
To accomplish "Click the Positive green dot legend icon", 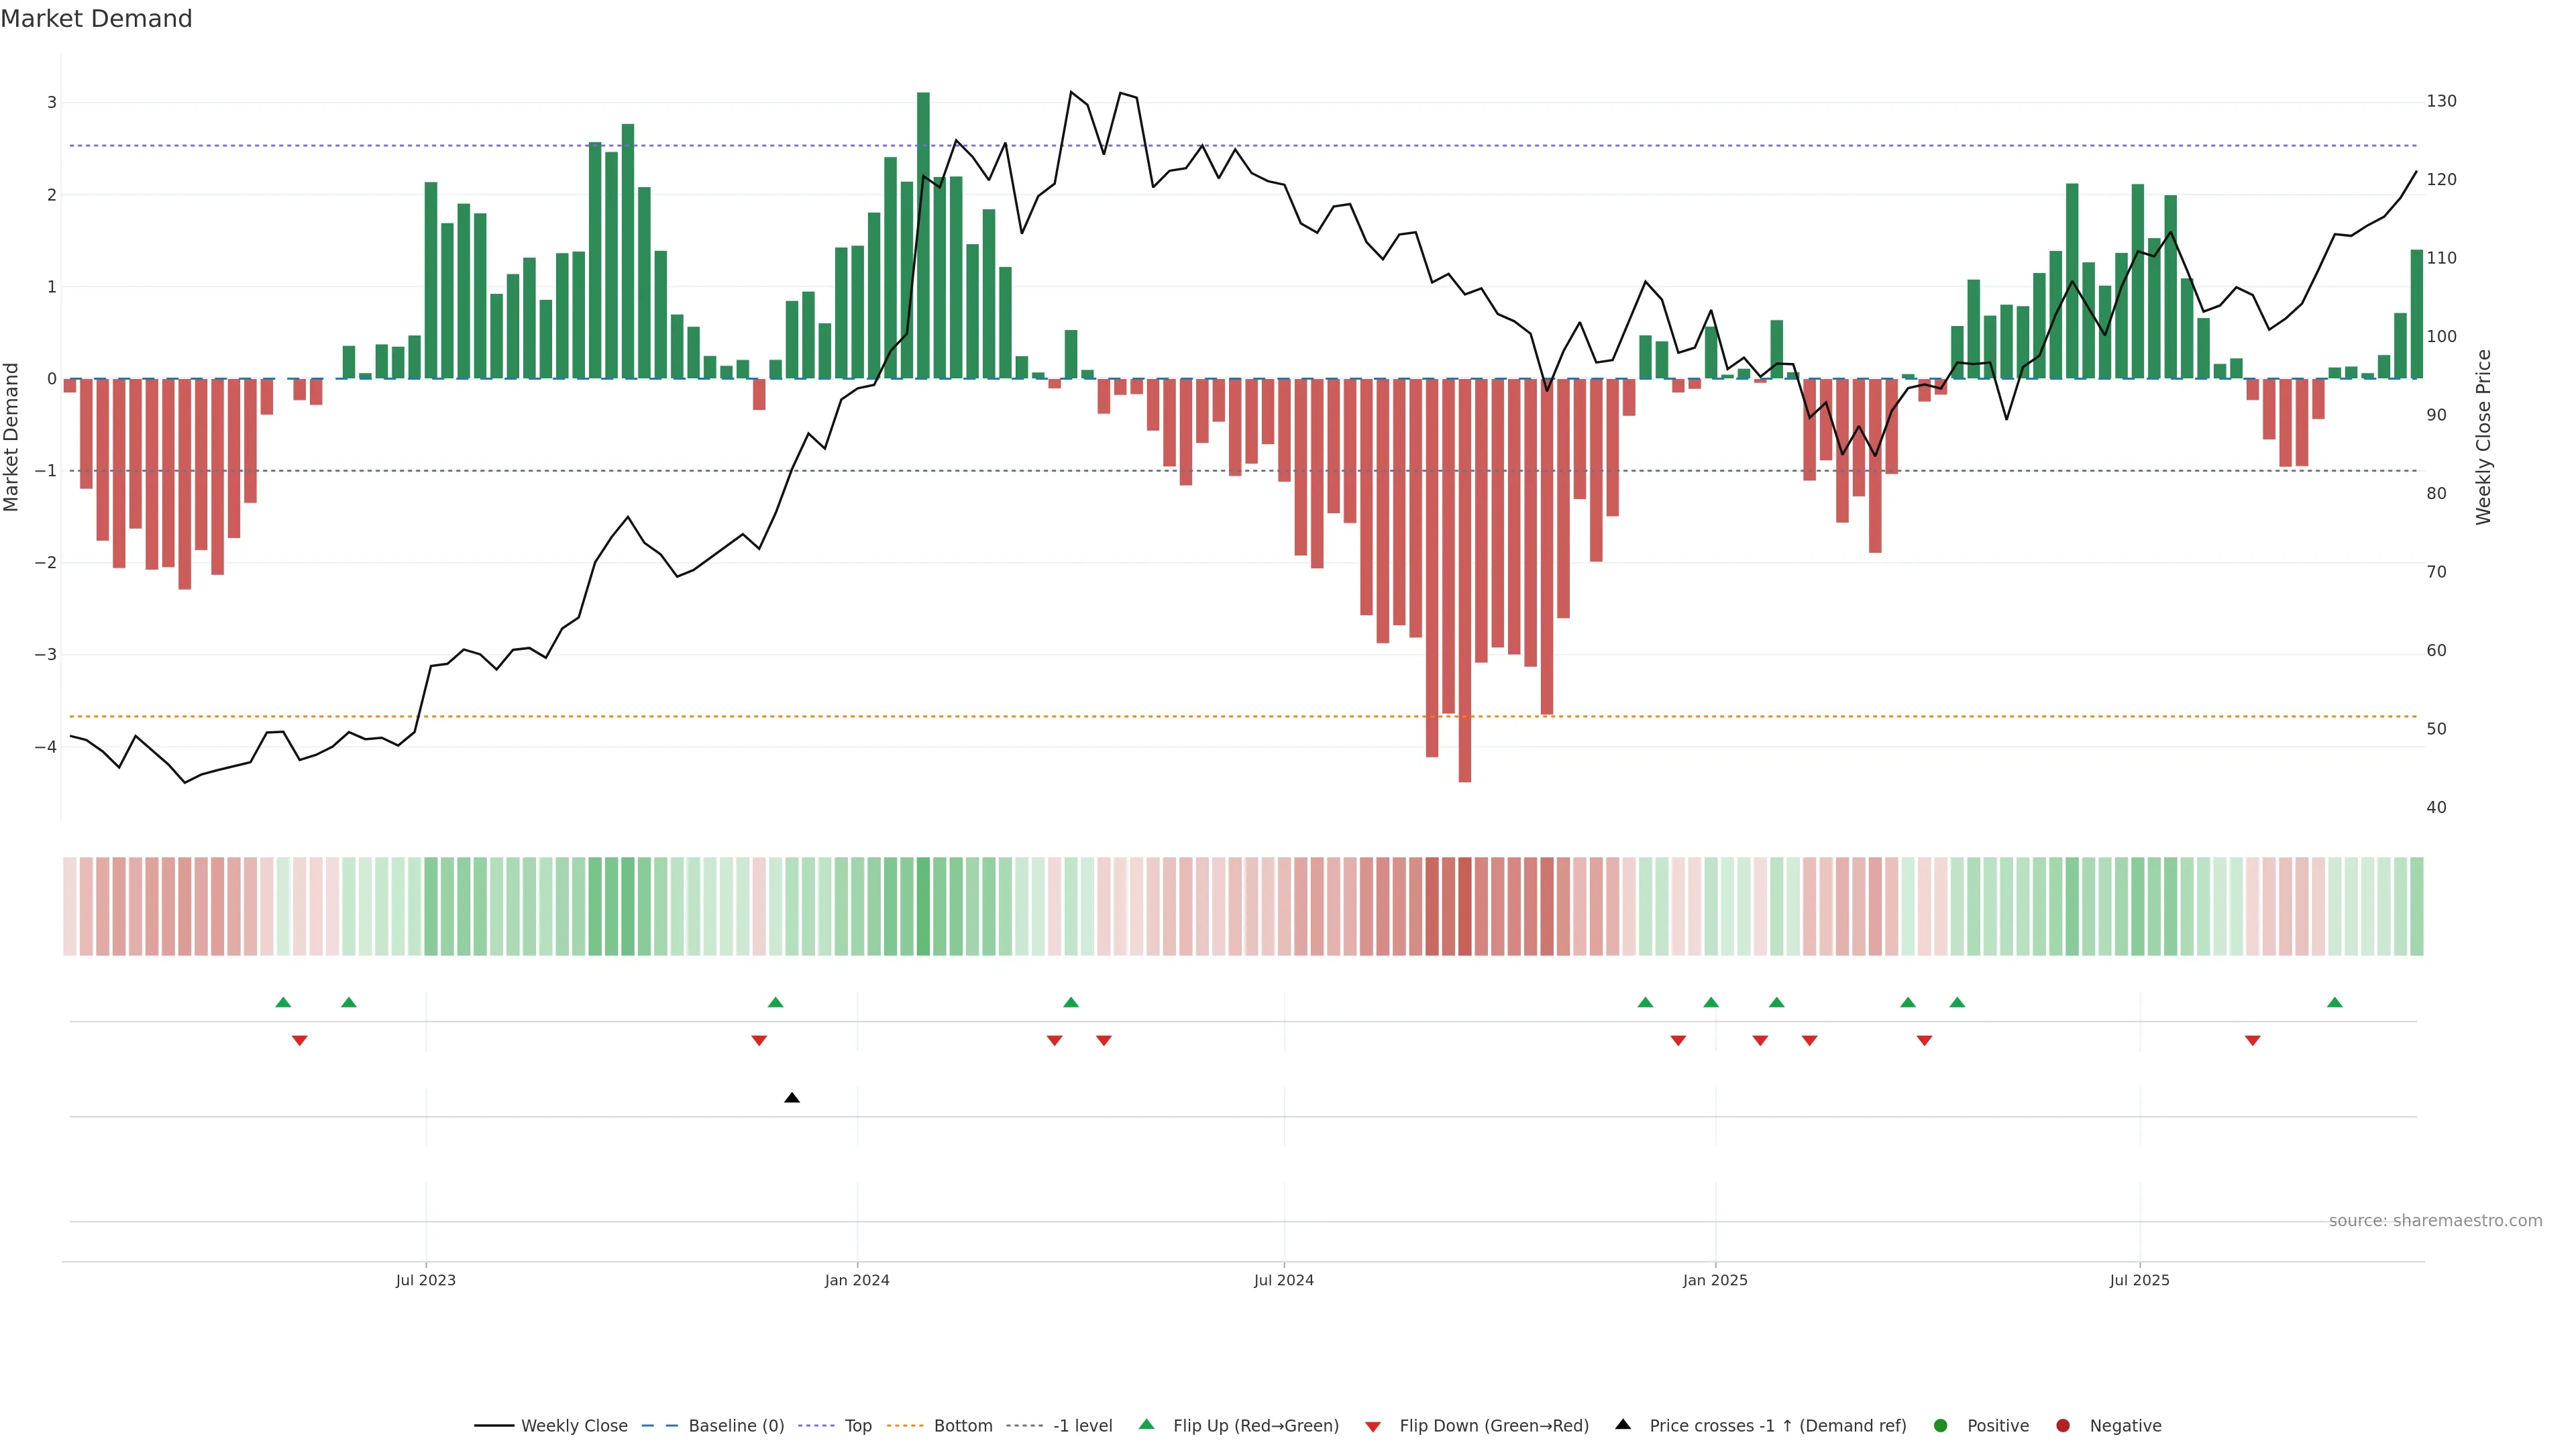I will [1941, 1426].
